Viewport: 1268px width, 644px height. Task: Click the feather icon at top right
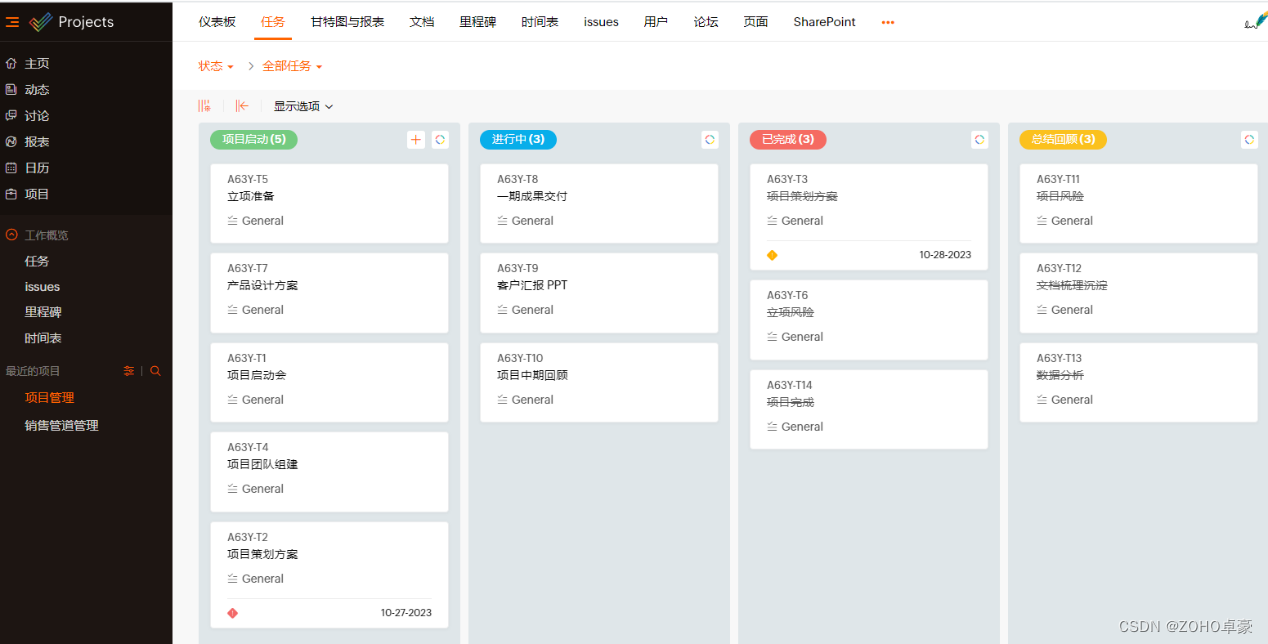click(1256, 21)
